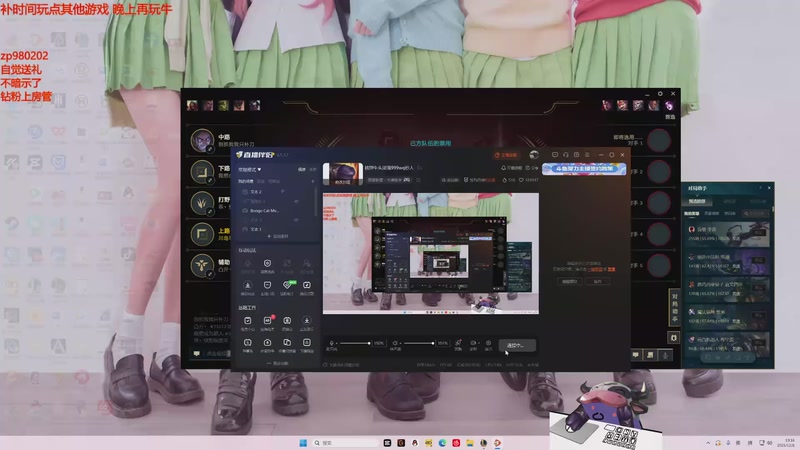Adjust the microphone volume slider
Viewport: 800px width, 450px height.
click(x=355, y=343)
